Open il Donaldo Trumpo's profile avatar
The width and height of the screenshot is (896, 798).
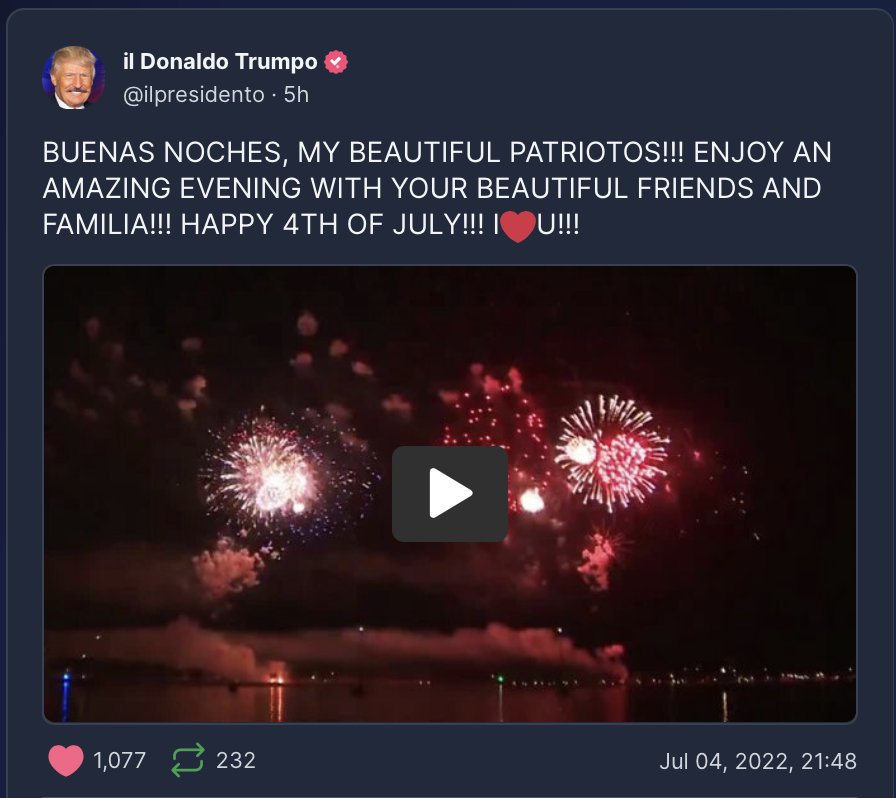[x=74, y=77]
